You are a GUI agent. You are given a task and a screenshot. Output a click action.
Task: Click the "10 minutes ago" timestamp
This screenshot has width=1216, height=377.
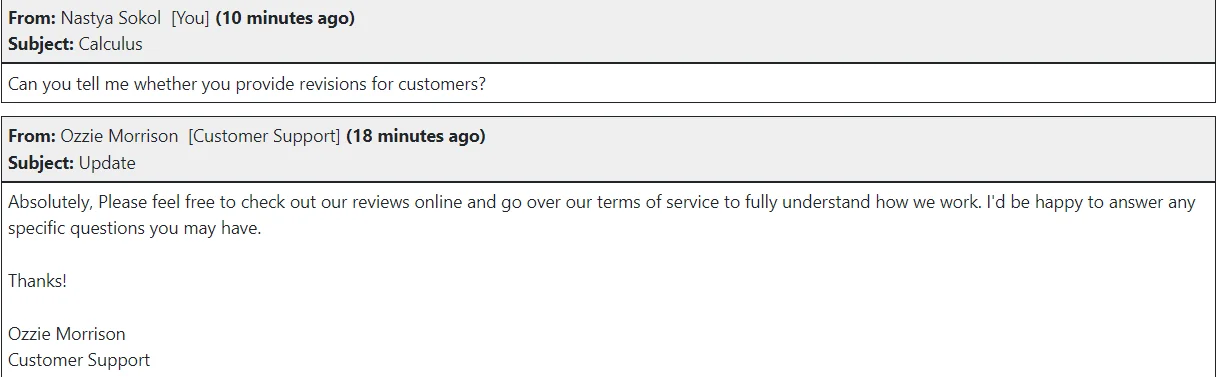pos(285,18)
